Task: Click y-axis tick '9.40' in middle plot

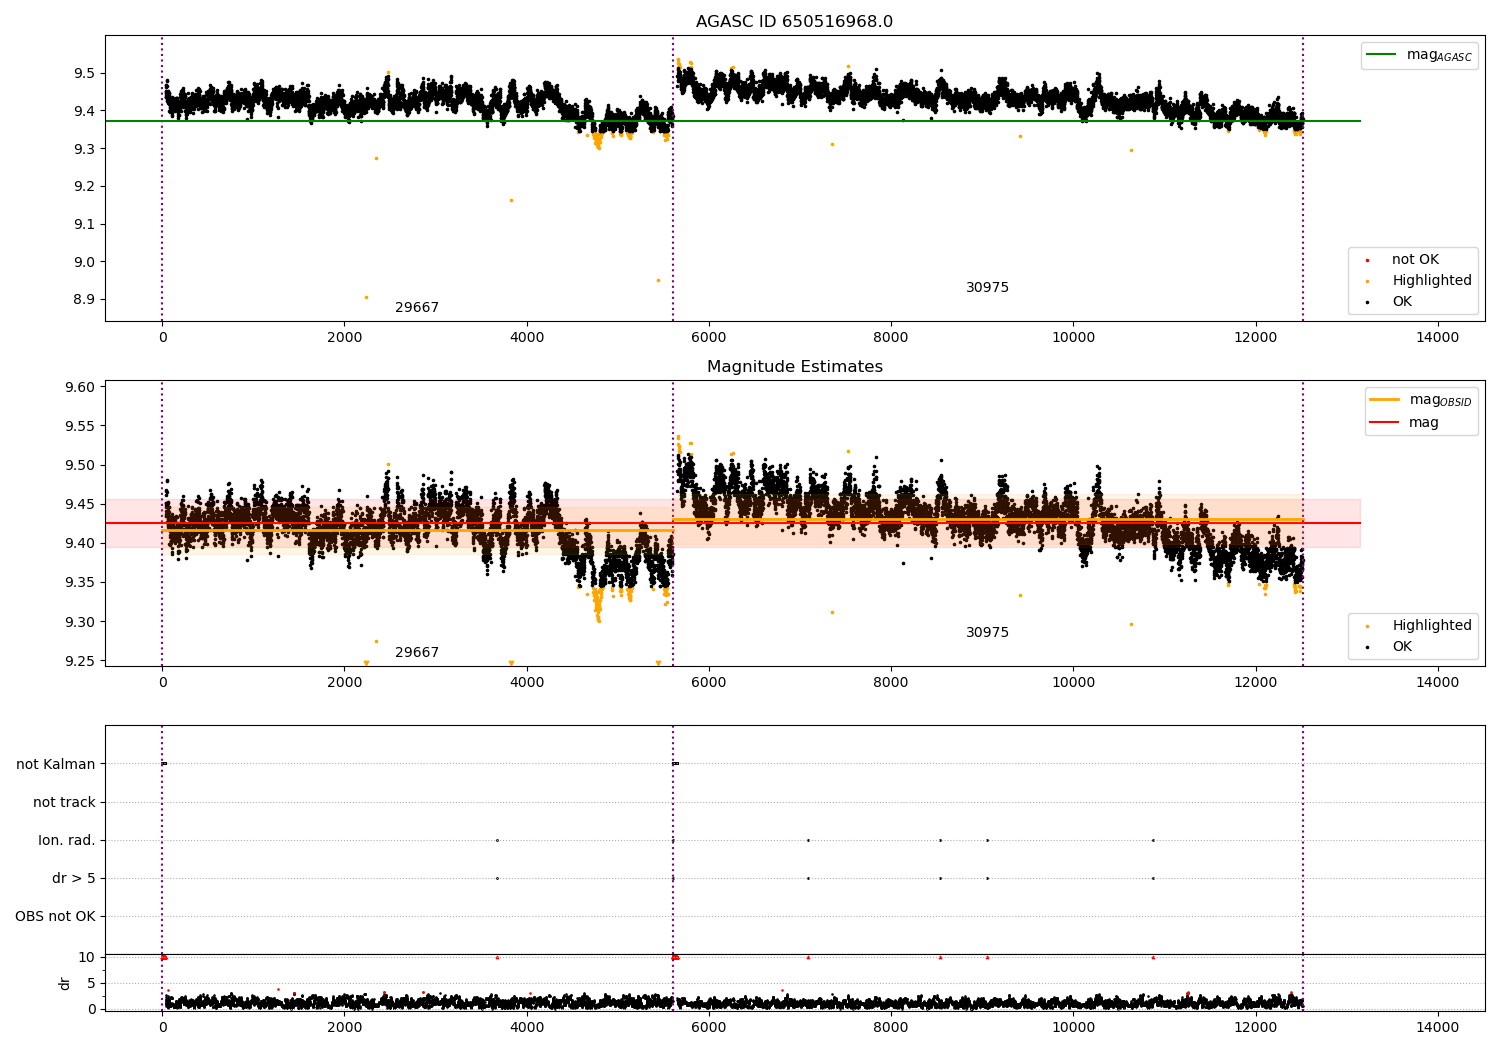Action: [x=80, y=543]
